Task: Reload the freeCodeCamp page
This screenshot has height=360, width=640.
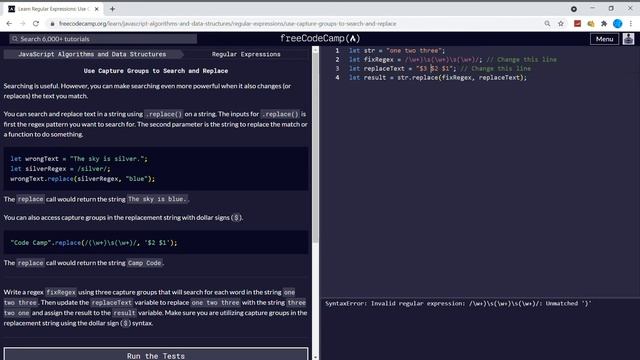Action: click(x=36, y=24)
